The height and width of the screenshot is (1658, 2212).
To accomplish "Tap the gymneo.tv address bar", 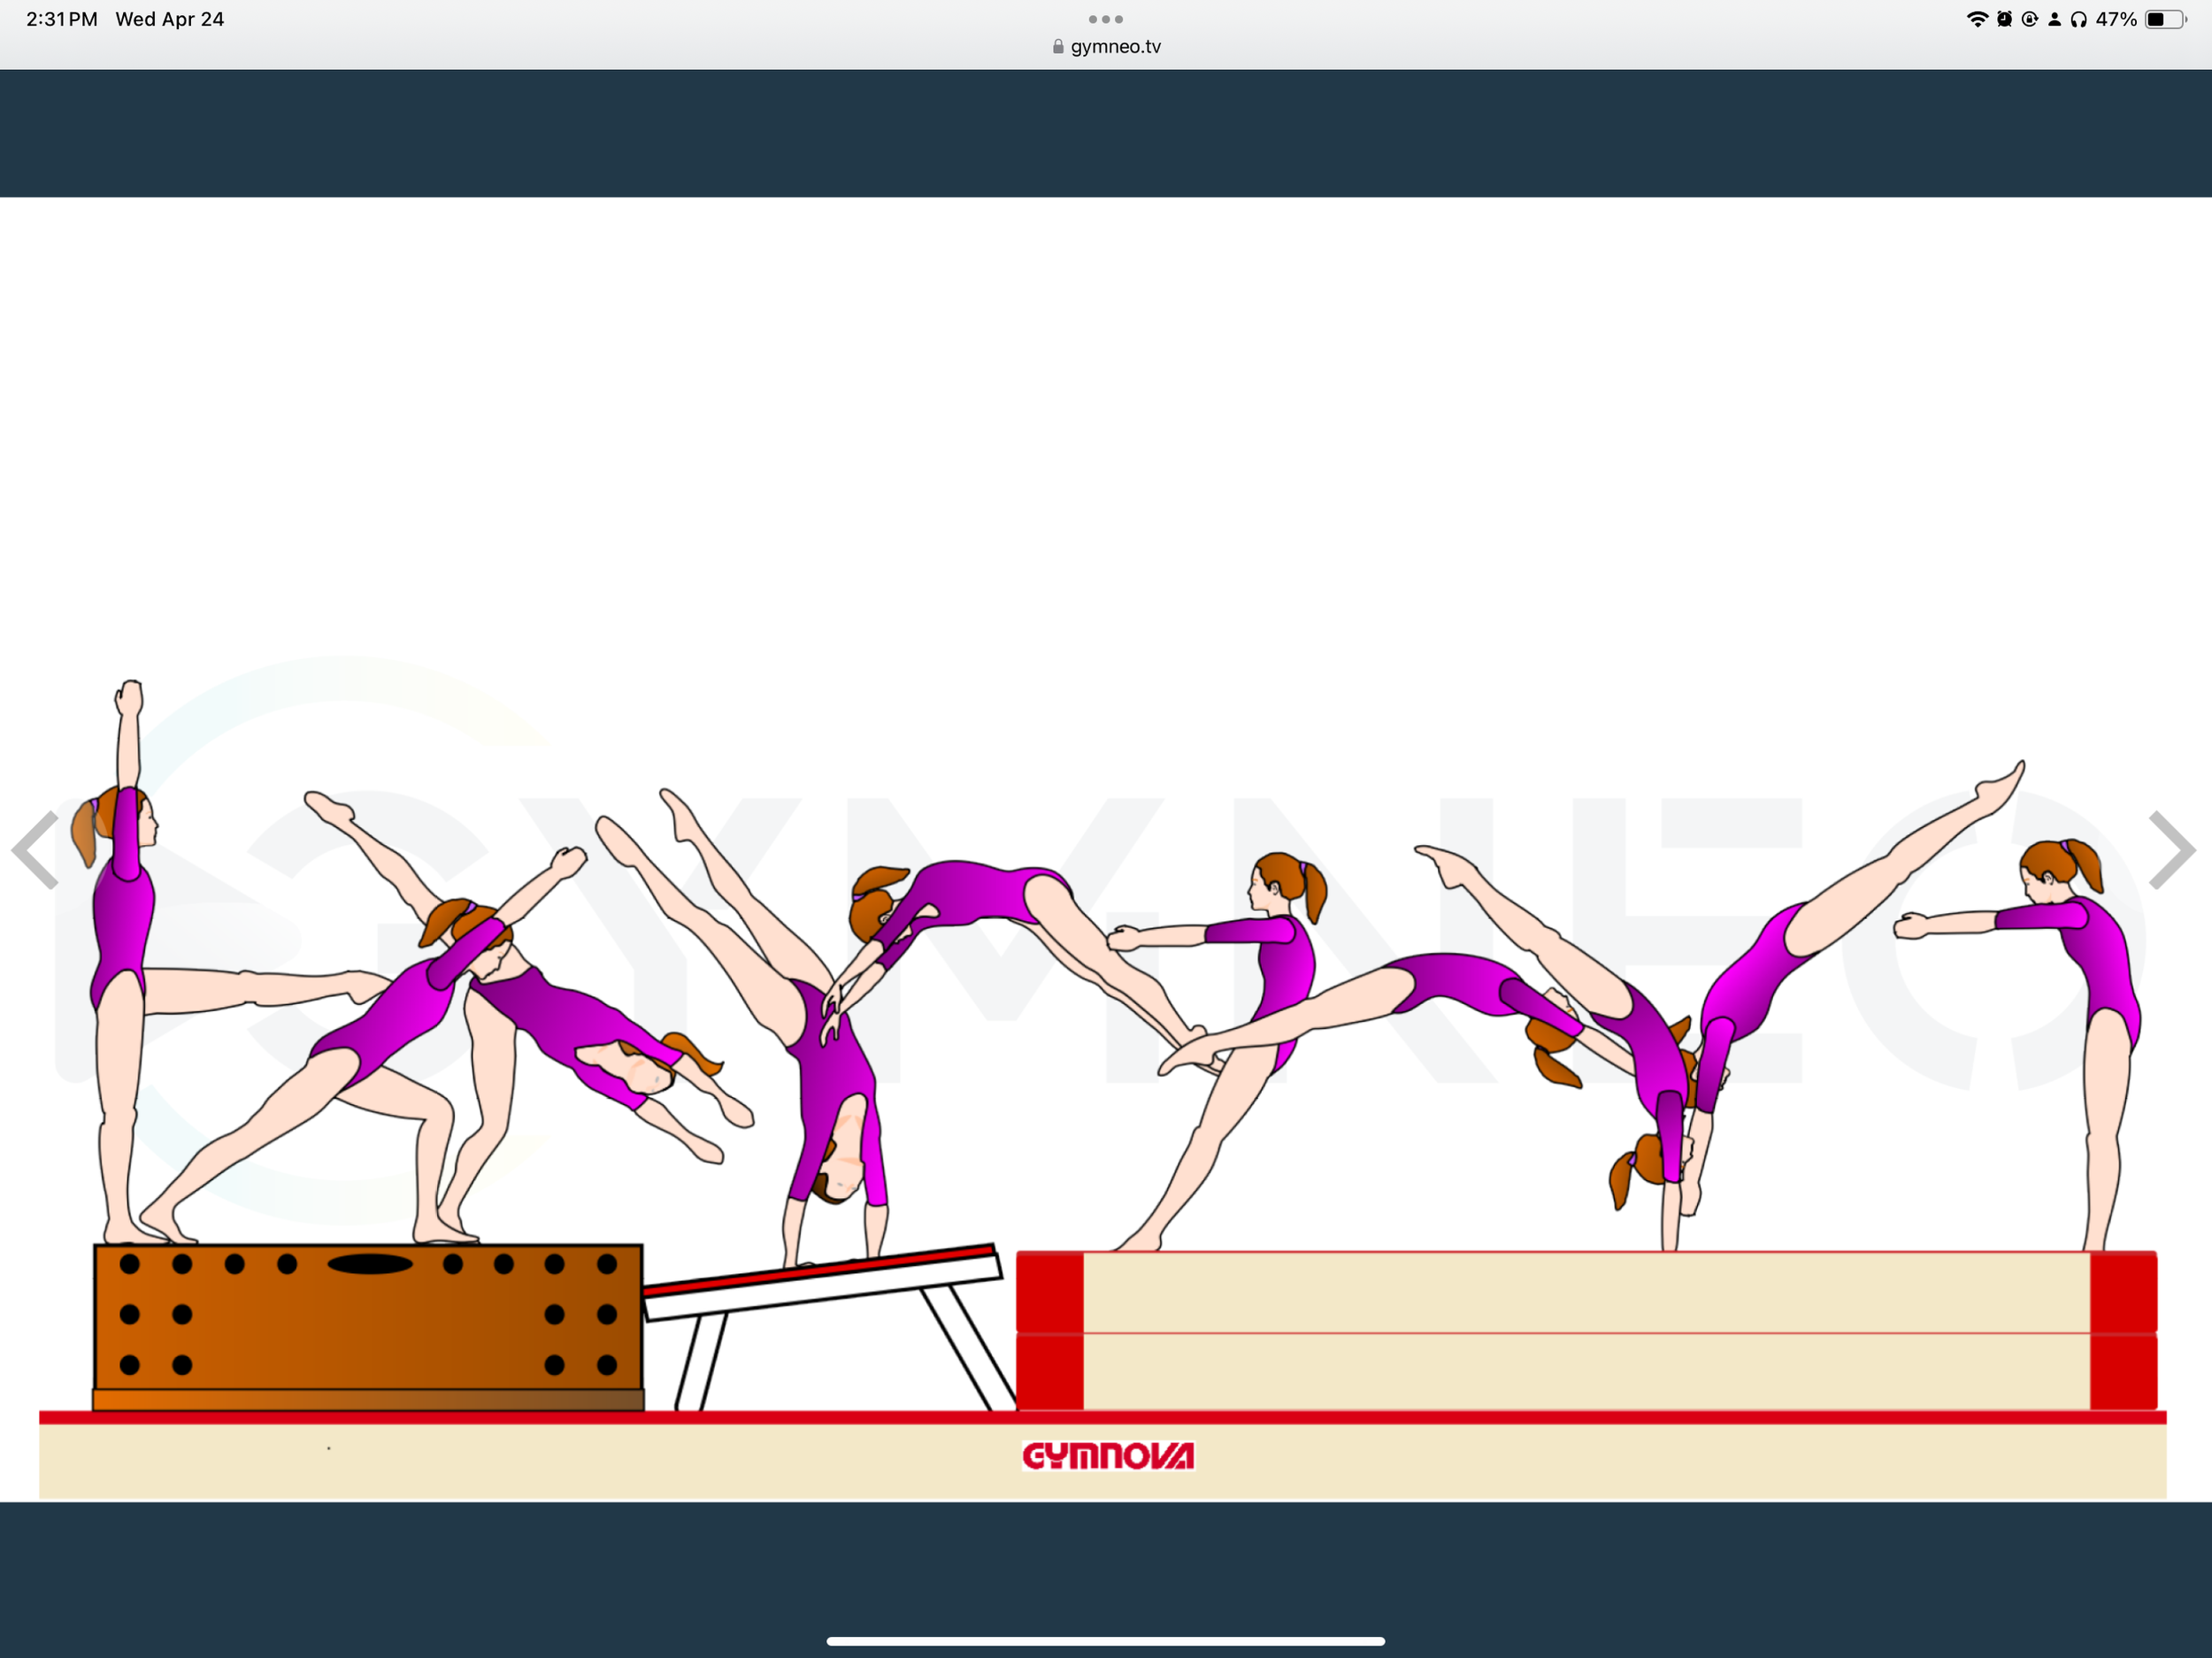I will tap(1115, 47).
